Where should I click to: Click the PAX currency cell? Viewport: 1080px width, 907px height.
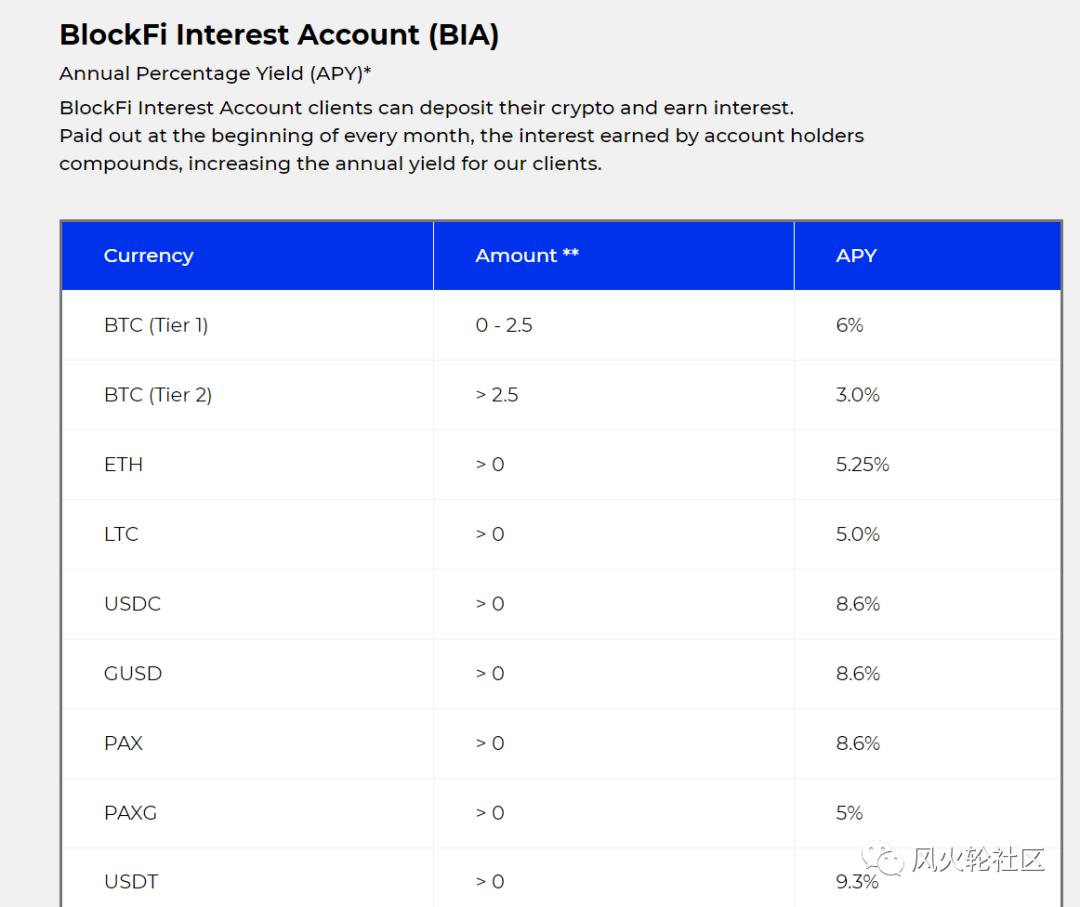click(x=123, y=743)
